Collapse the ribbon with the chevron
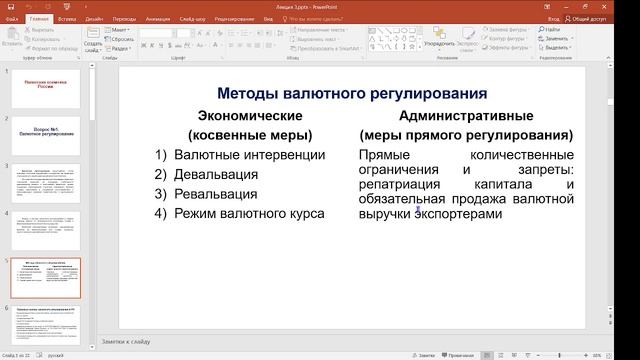640x360 pixels. click(x=608, y=58)
